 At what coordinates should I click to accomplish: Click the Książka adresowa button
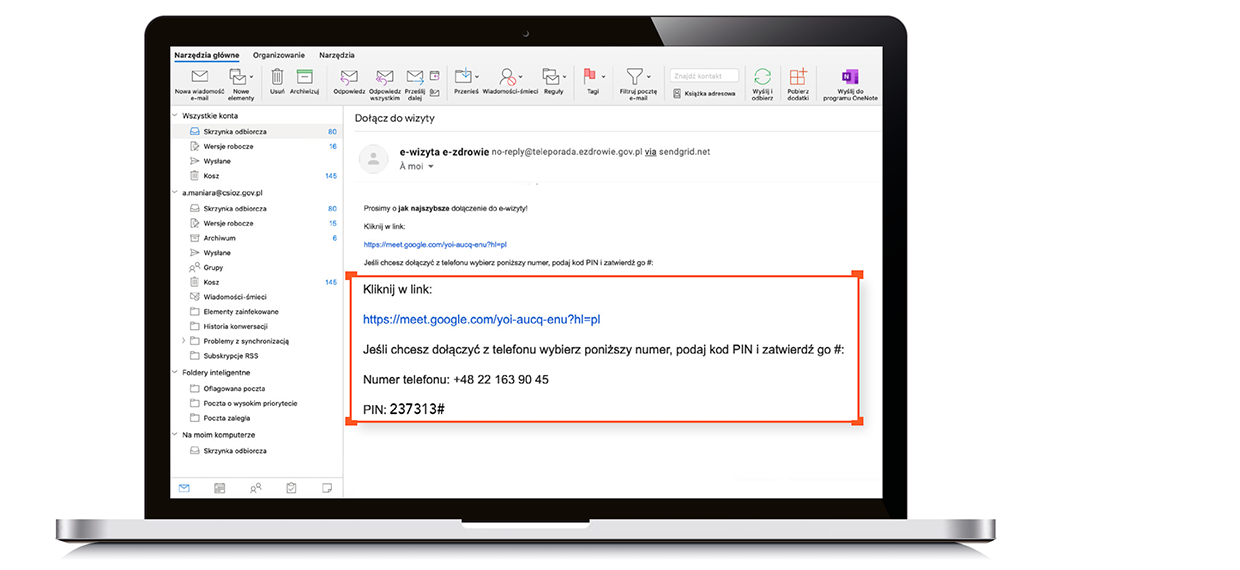[704, 93]
